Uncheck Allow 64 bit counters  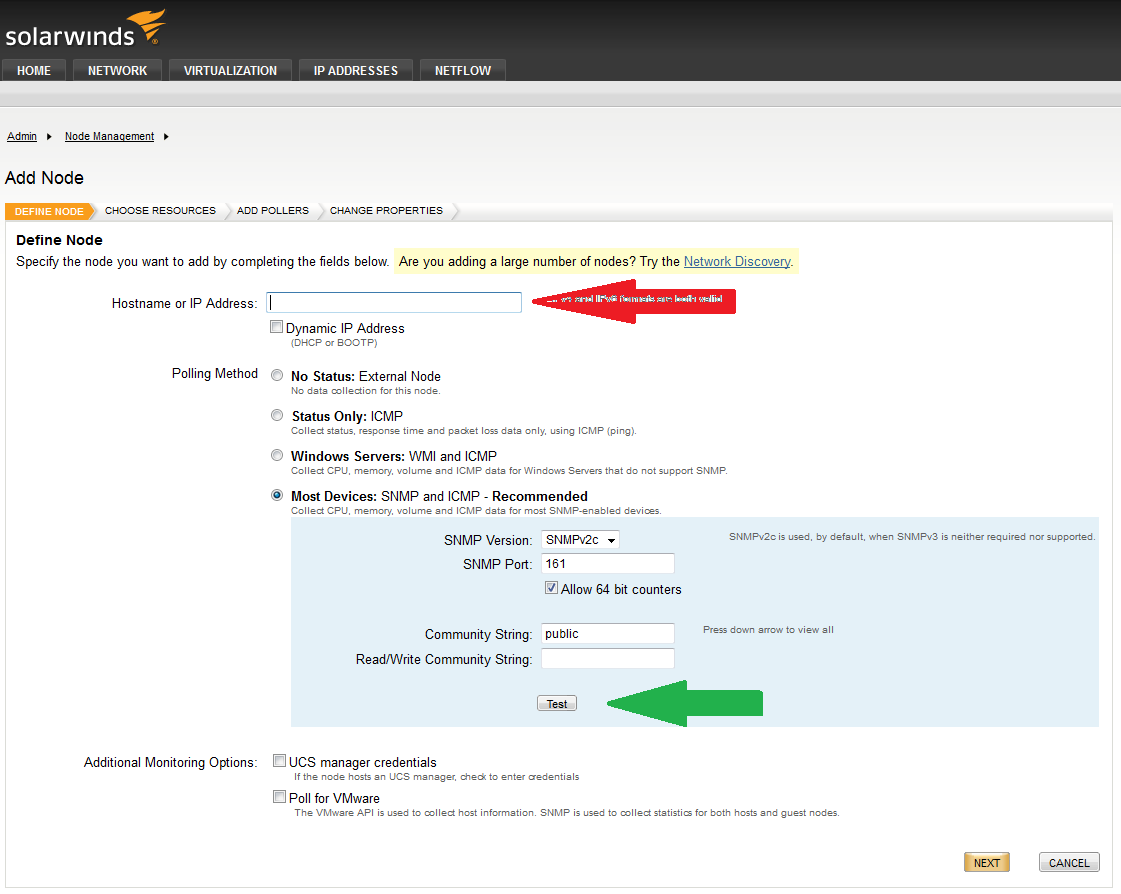(x=551, y=588)
